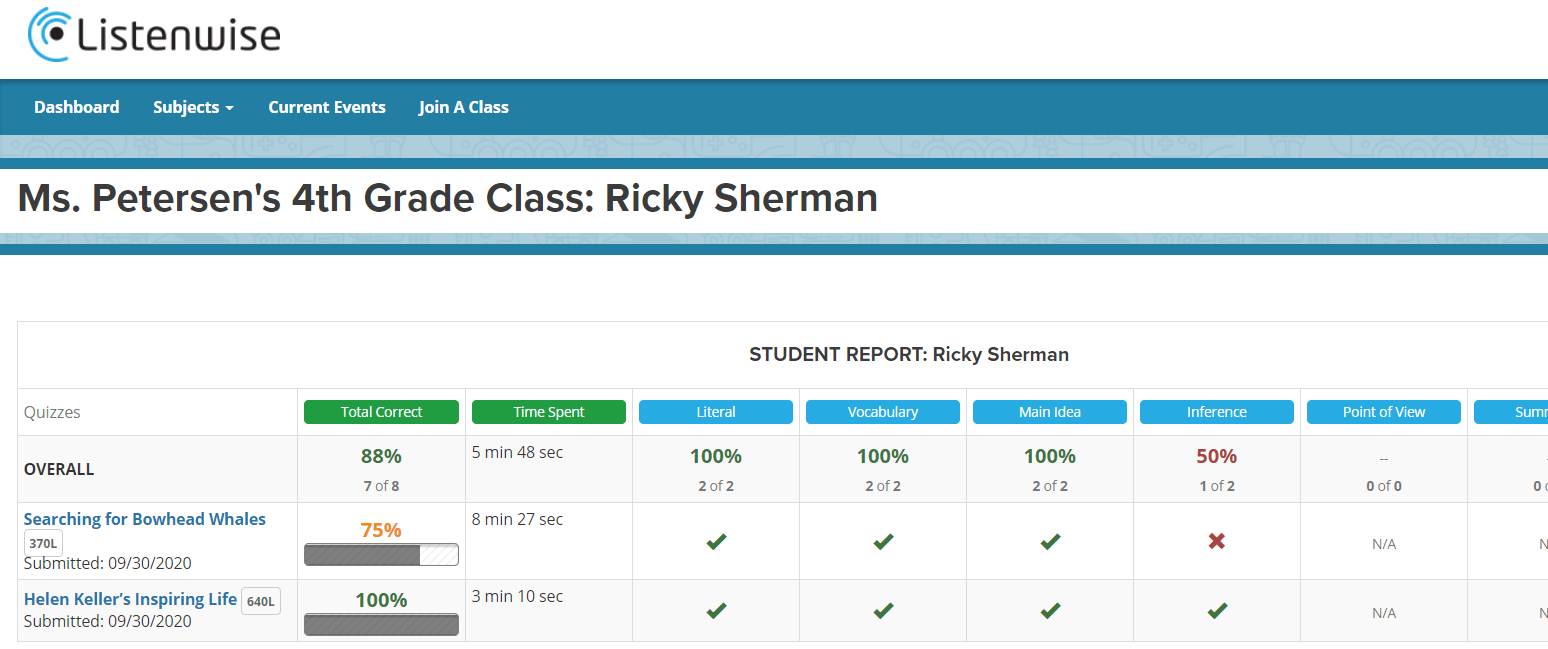This screenshot has width=1548, height=649.
Task: Click the Vocabulary checkmark for Bowhead Whales
Action: [x=882, y=541]
